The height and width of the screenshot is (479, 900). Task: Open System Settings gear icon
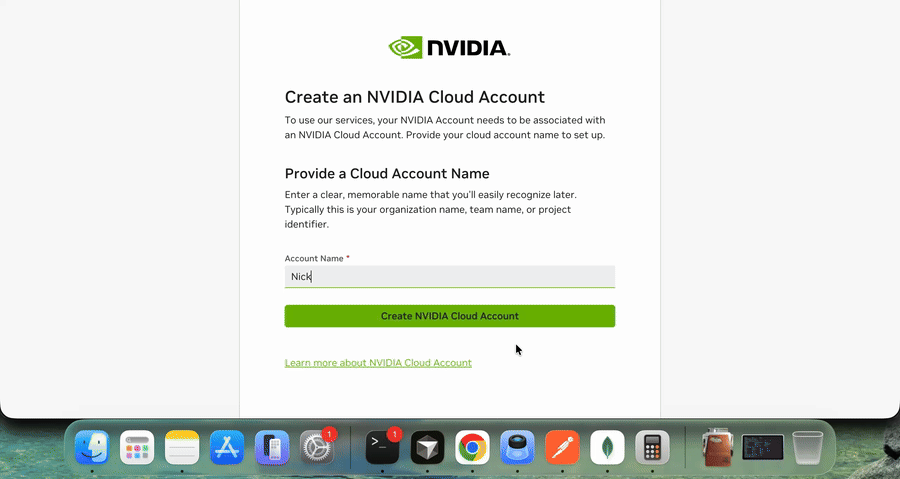pyautogui.click(x=317, y=447)
